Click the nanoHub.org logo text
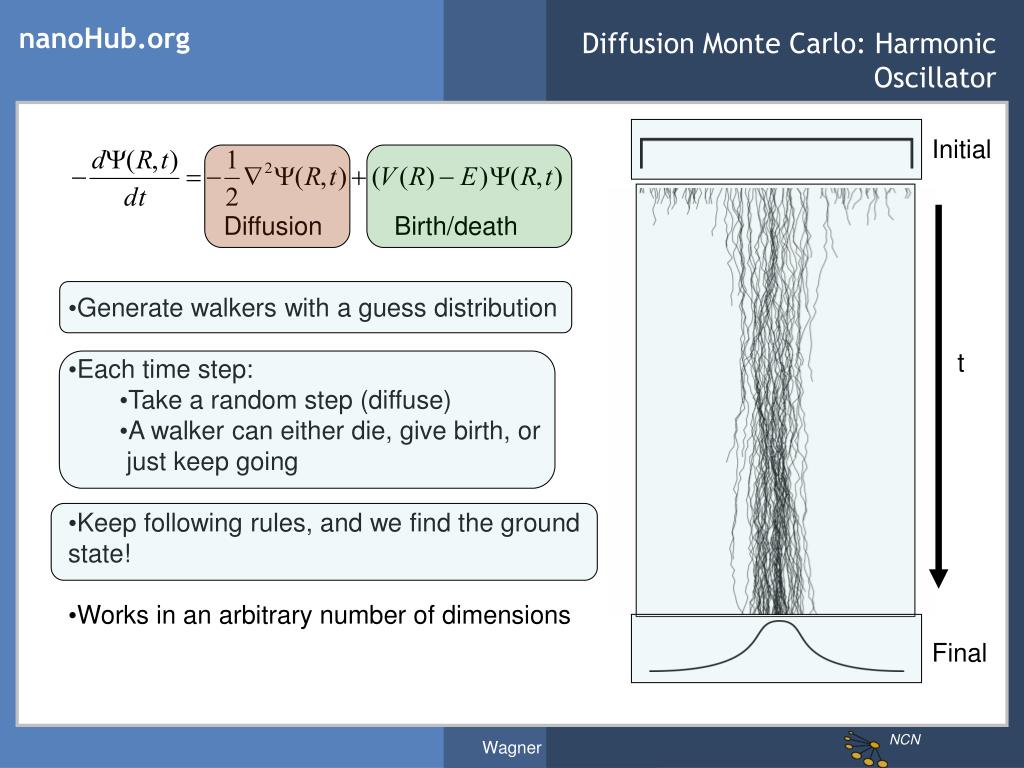This screenshot has width=1024, height=768. pos(104,40)
